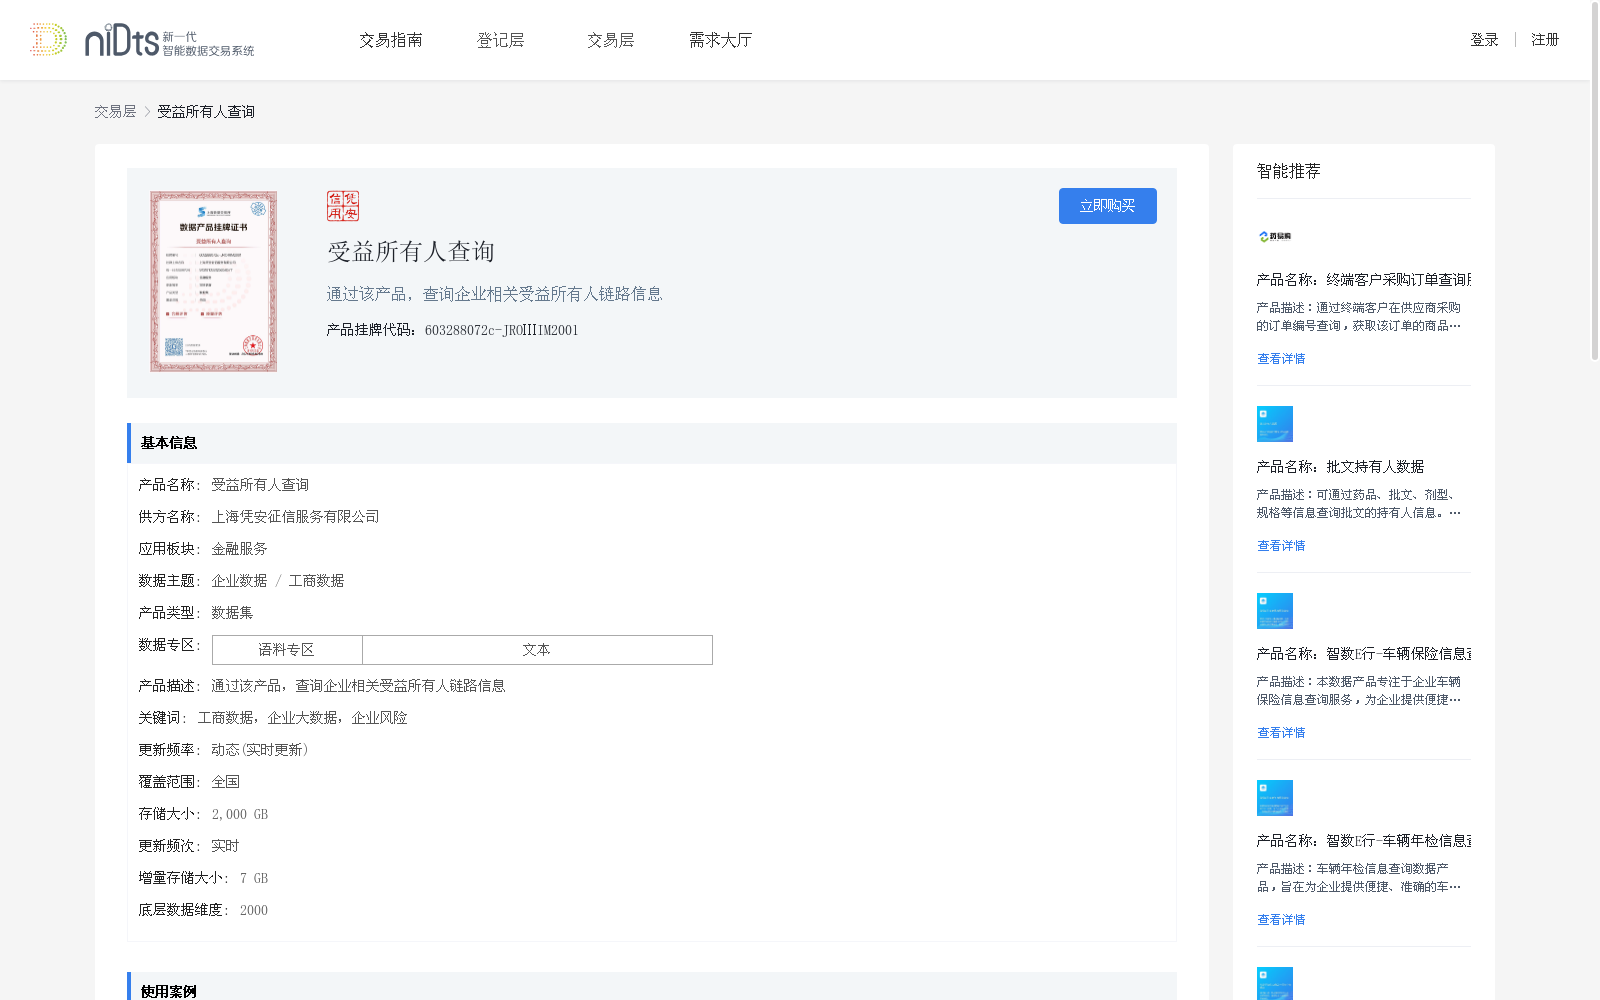The height and width of the screenshot is (1000, 1600).
Task: Click the 使用案例 section header
Action: tap(652, 987)
